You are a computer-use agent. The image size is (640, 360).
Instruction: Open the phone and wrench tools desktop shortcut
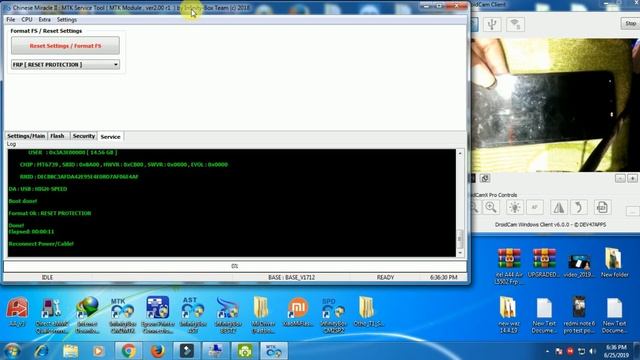[x=52, y=316]
